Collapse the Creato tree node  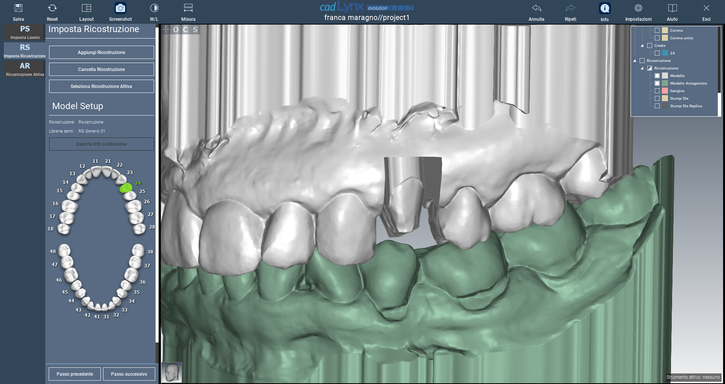coord(642,46)
